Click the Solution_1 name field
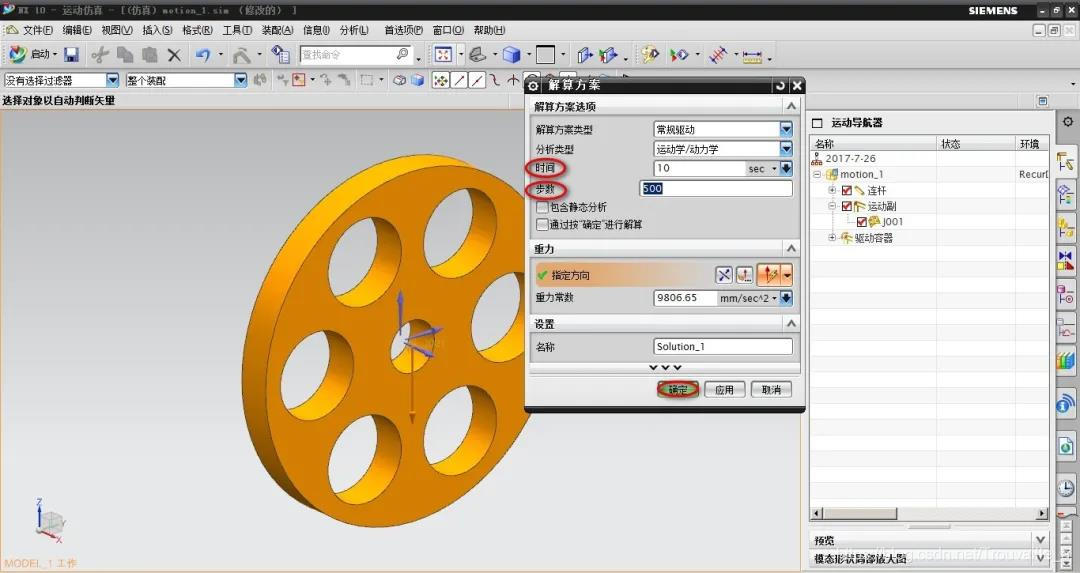This screenshot has height=573, width=1080. [723, 346]
